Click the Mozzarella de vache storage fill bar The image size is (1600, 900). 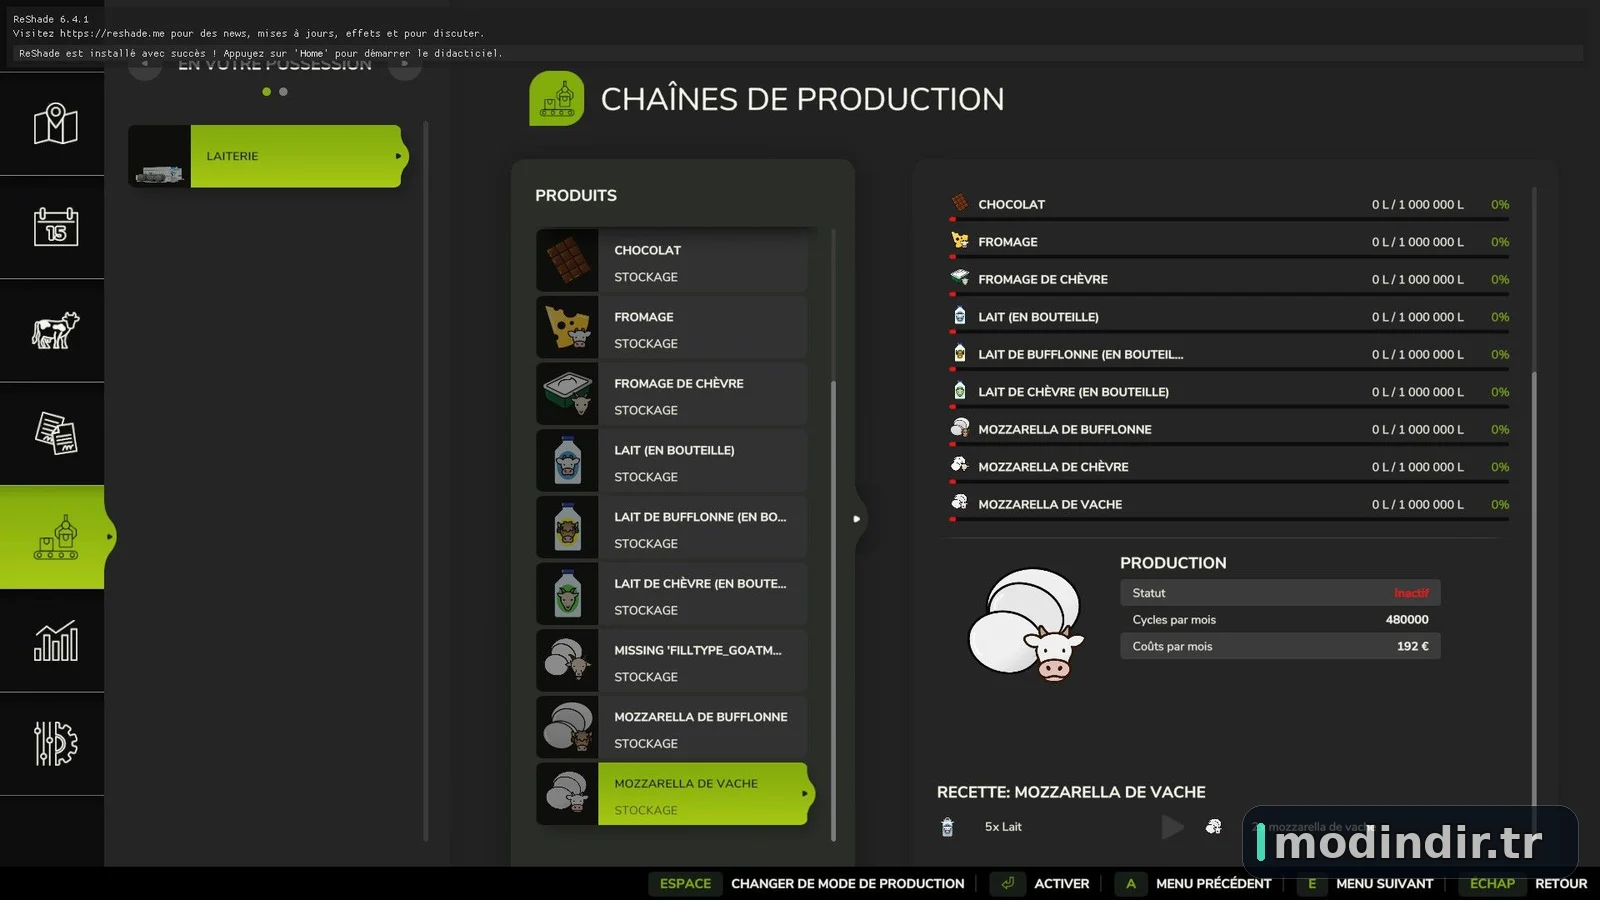click(x=1229, y=519)
